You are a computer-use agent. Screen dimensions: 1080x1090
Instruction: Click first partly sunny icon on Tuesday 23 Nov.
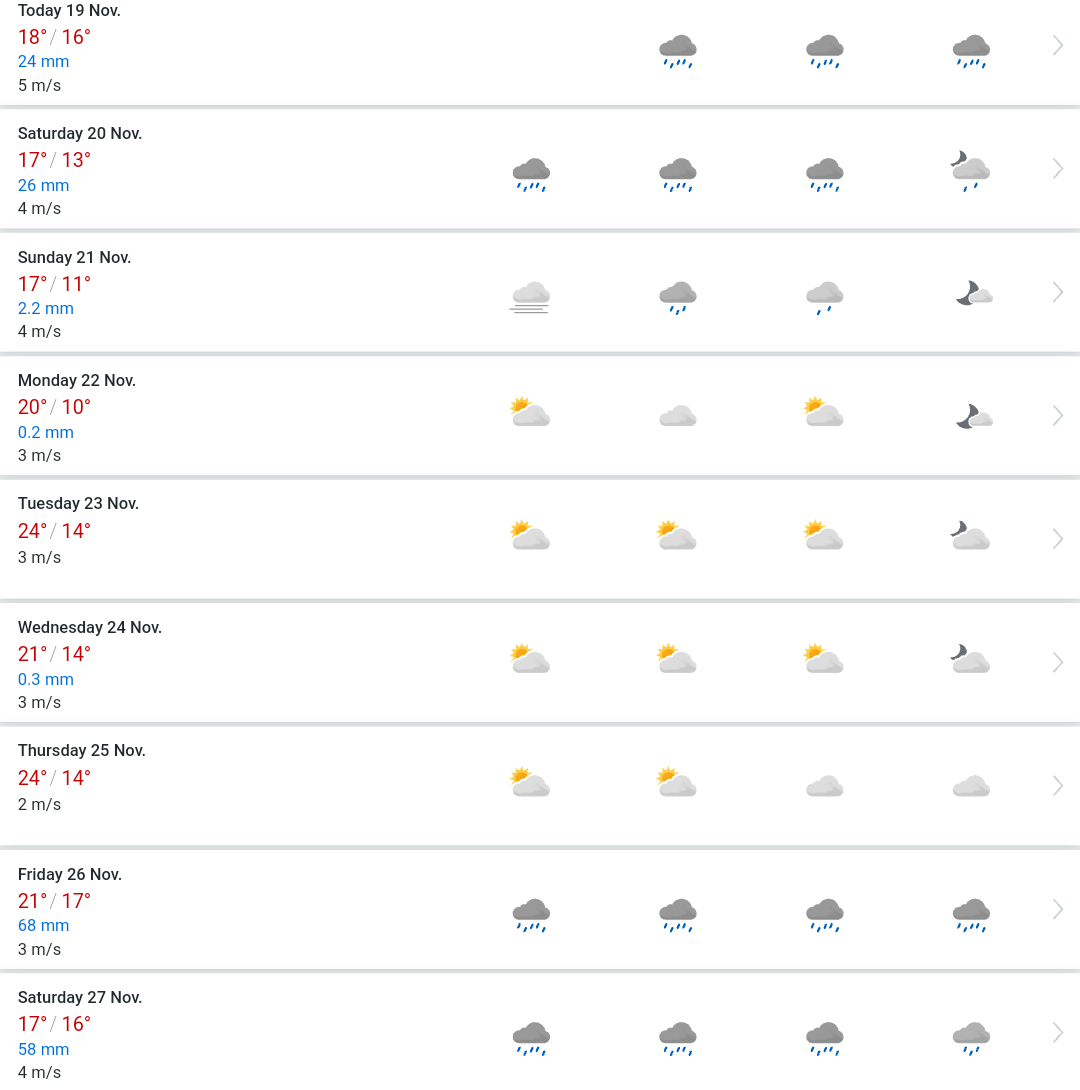[530, 535]
